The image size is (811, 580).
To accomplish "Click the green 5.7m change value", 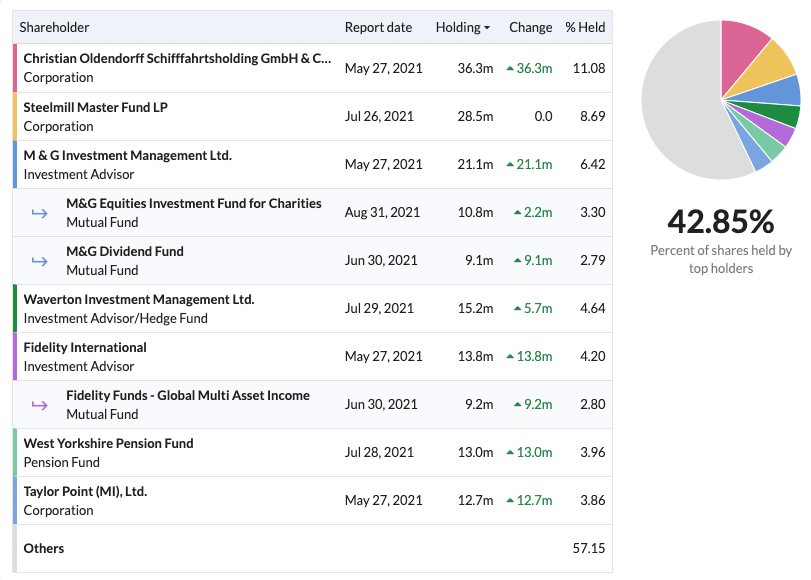I will [x=538, y=309].
